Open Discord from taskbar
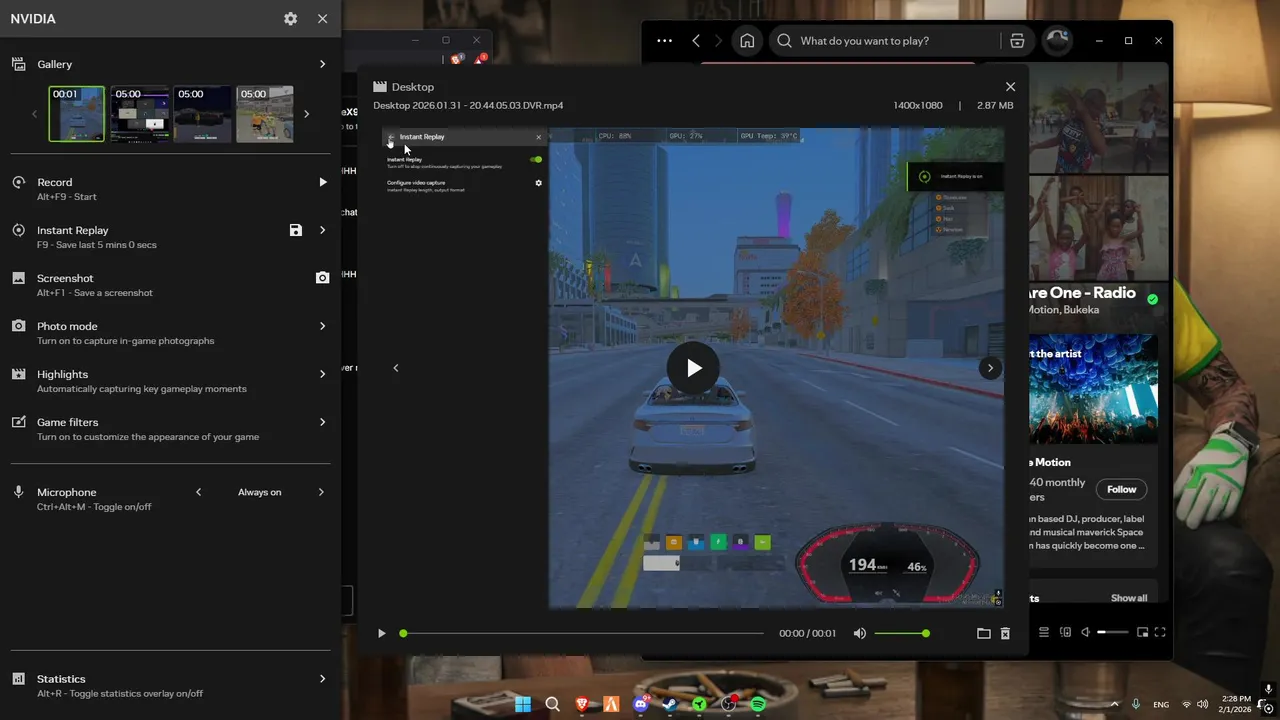The height and width of the screenshot is (720, 1280). [x=641, y=704]
